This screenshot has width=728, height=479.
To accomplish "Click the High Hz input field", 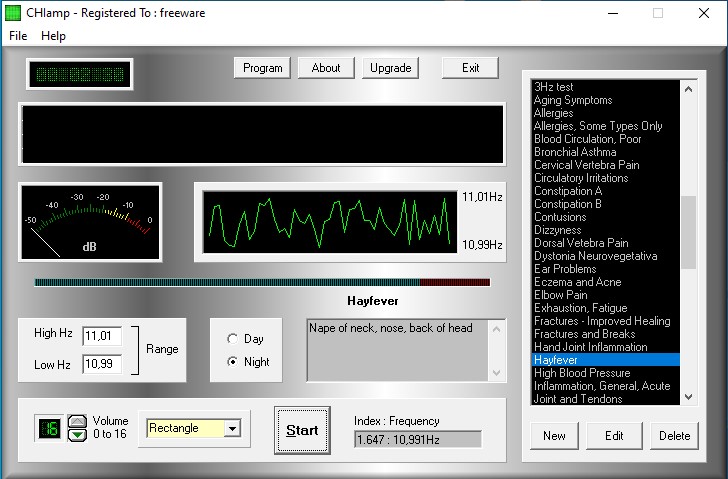I will pos(102,335).
